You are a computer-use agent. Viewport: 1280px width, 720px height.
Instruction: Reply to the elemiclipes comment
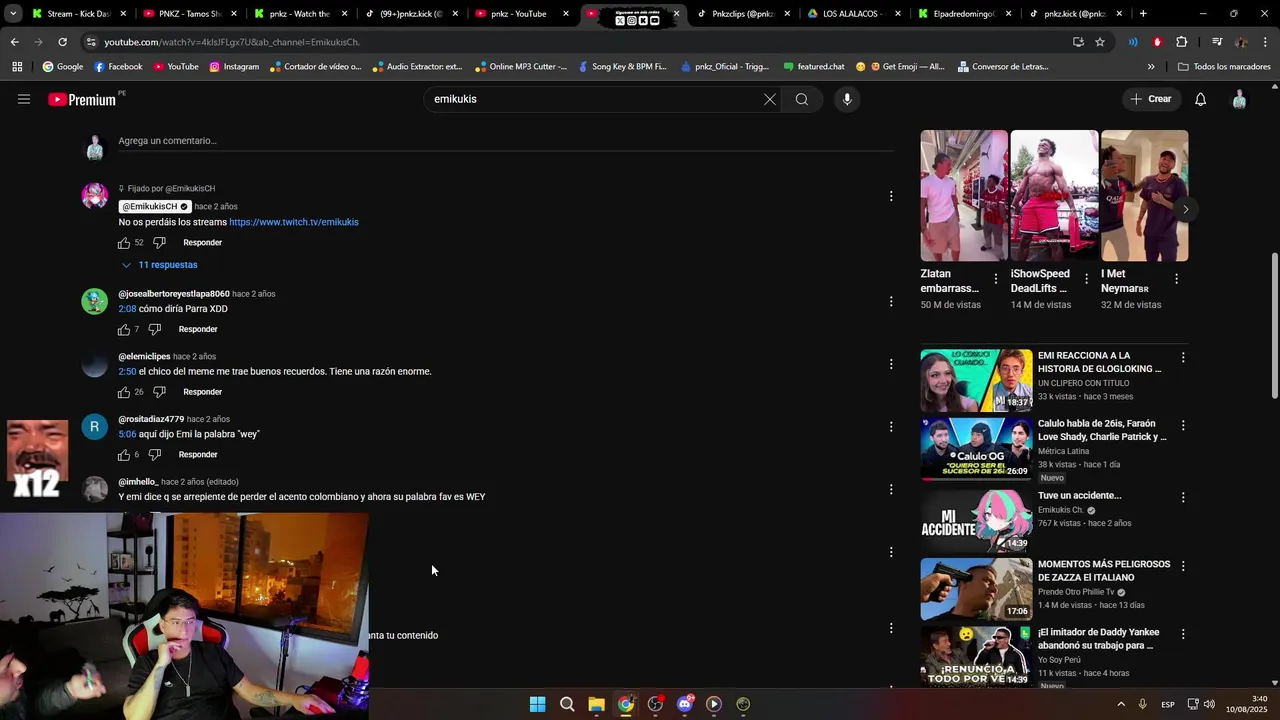coord(202,392)
